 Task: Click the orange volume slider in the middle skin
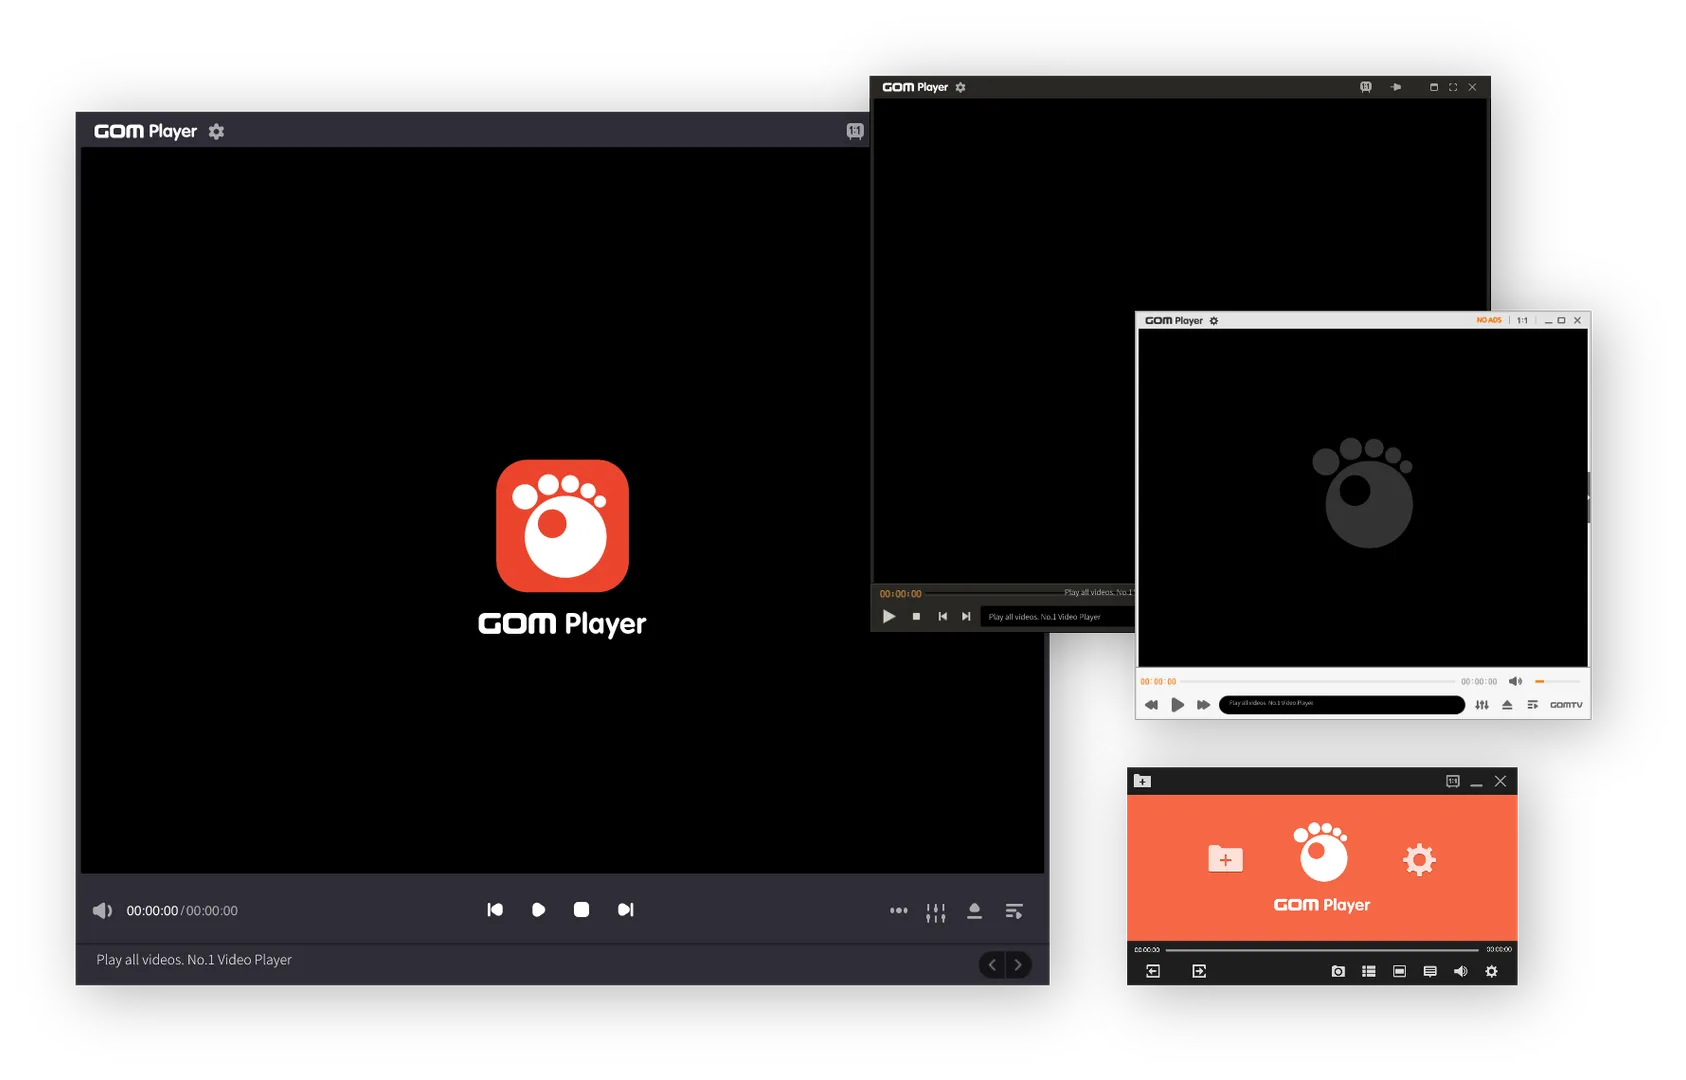point(1540,681)
